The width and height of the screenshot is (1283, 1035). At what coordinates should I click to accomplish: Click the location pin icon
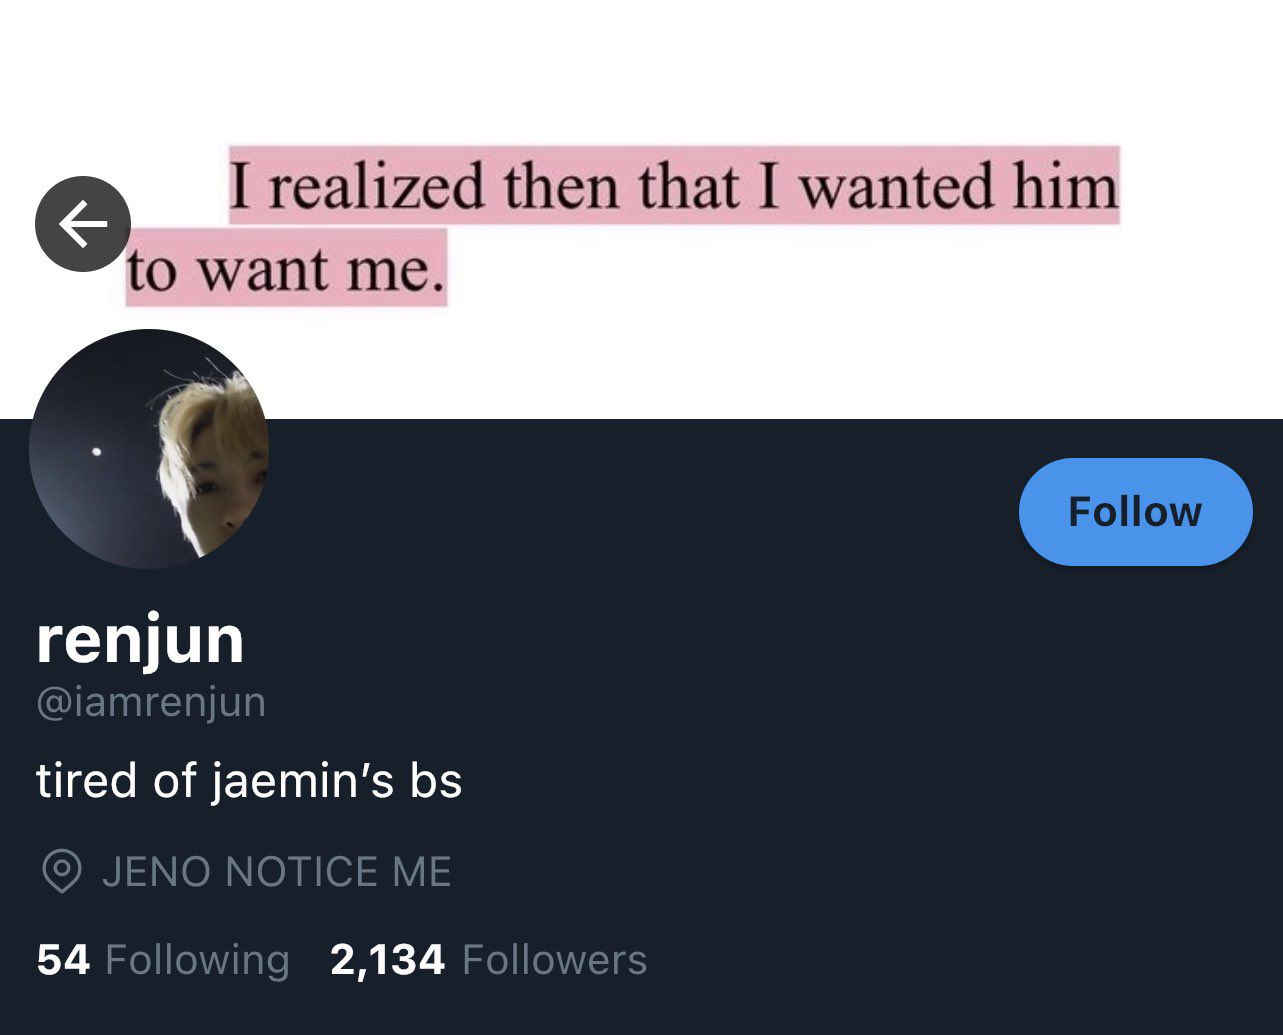click(x=62, y=871)
